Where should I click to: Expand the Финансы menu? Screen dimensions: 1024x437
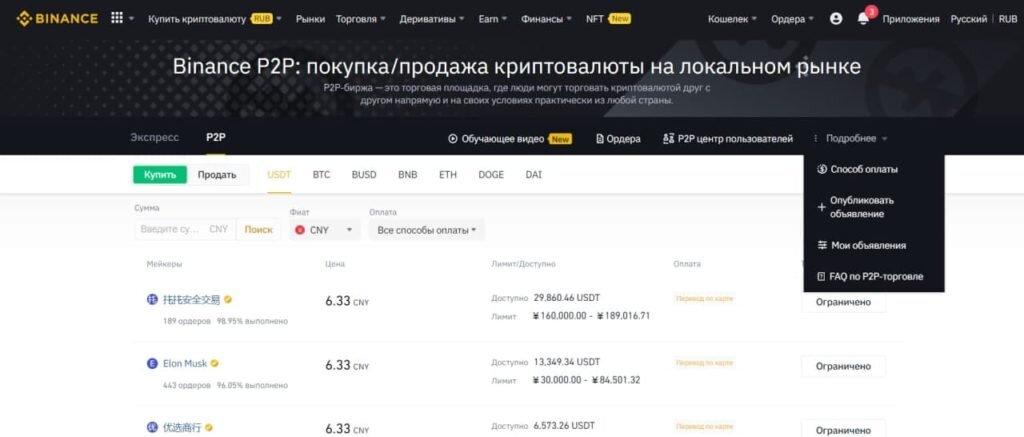tap(547, 19)
